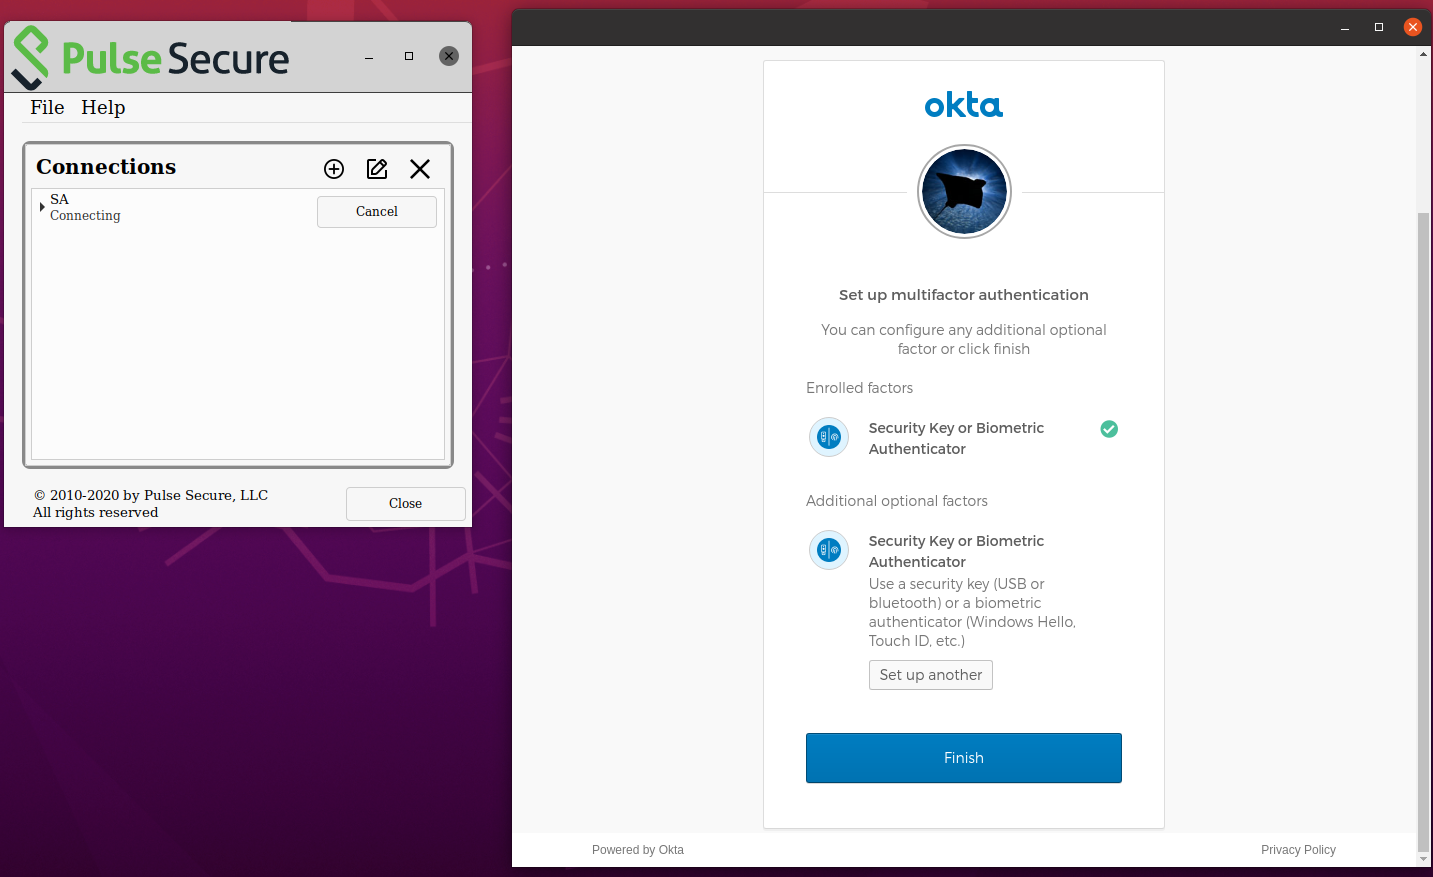Open the Help menu in Pulse Secure
The width and height of the screenshot is (1433, 877).
pyautogui.click(x=103, y=107)
